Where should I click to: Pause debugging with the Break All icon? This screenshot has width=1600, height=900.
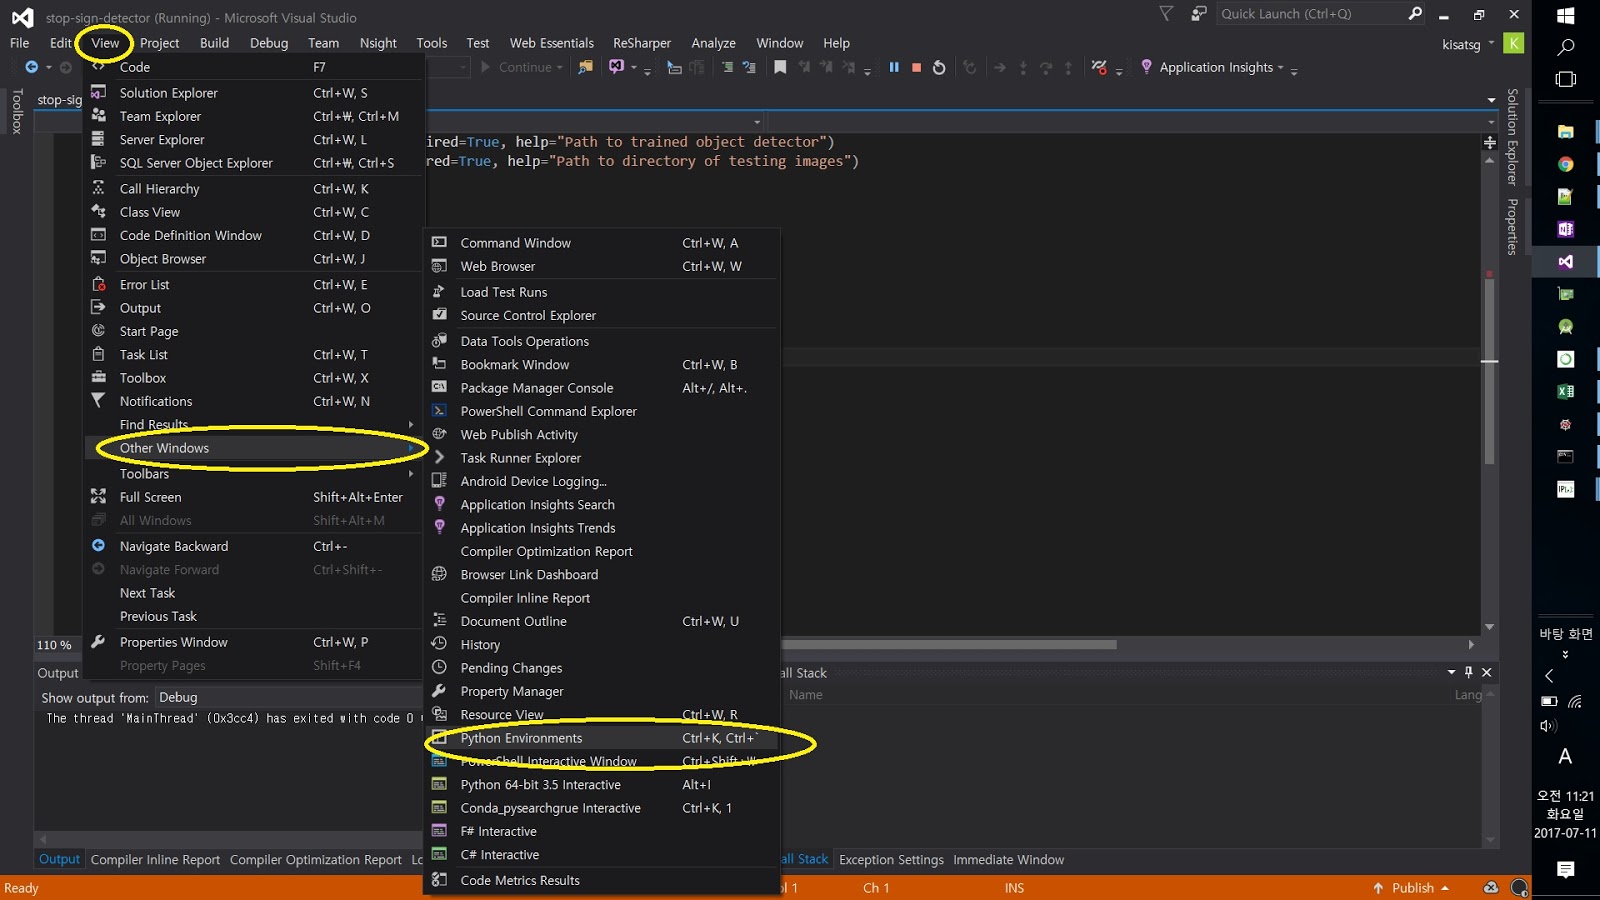pos(893,67)
